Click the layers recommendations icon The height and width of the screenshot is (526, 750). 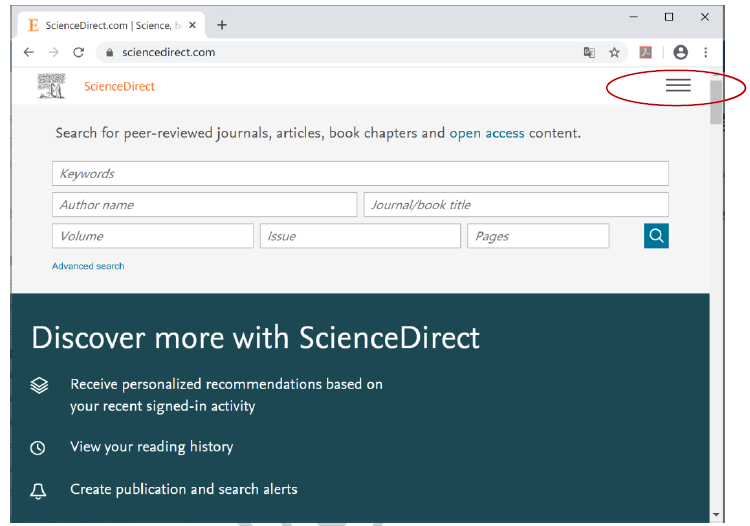(39, 385)
